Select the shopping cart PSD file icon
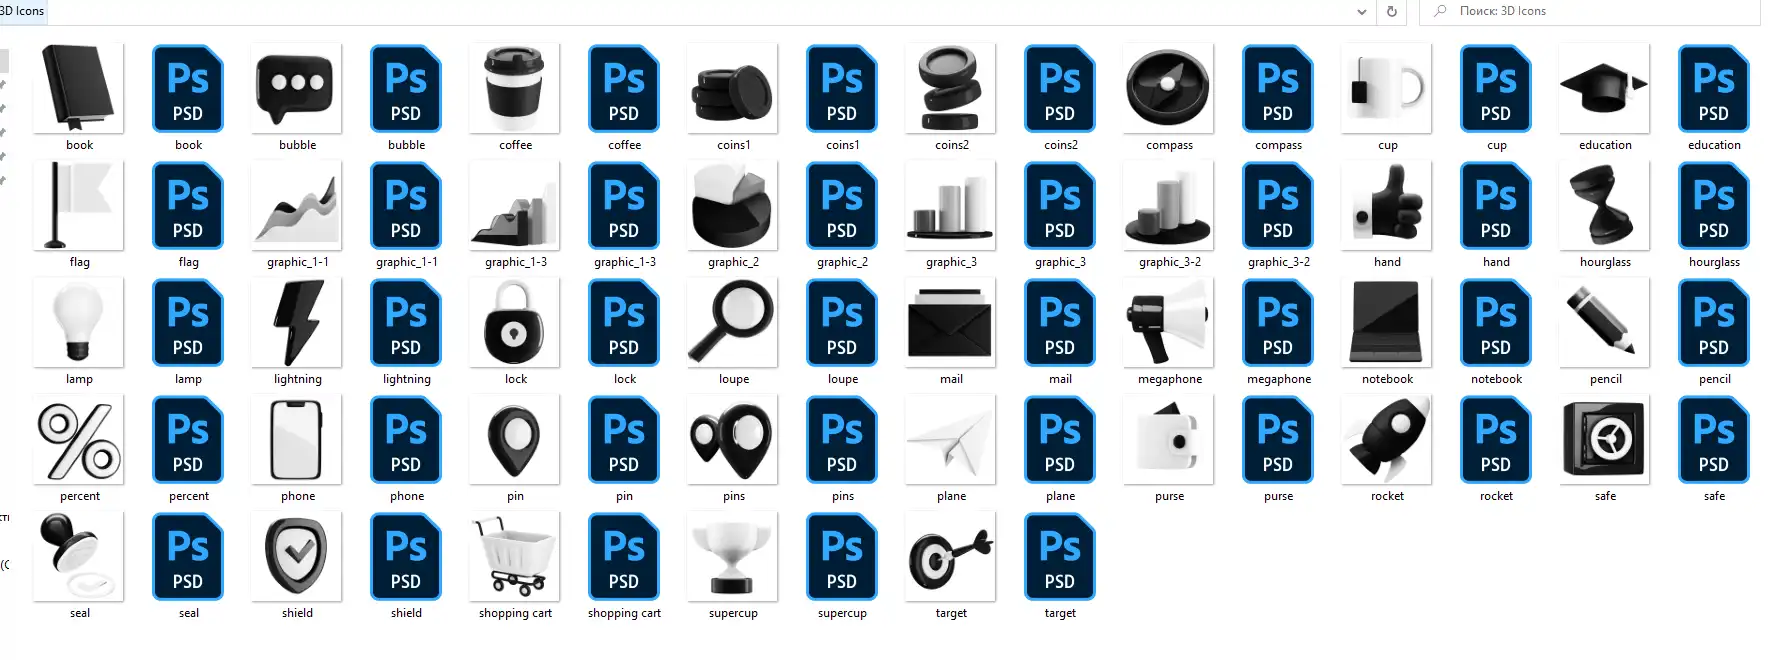 pyautogui.click(x=624, y=556)
